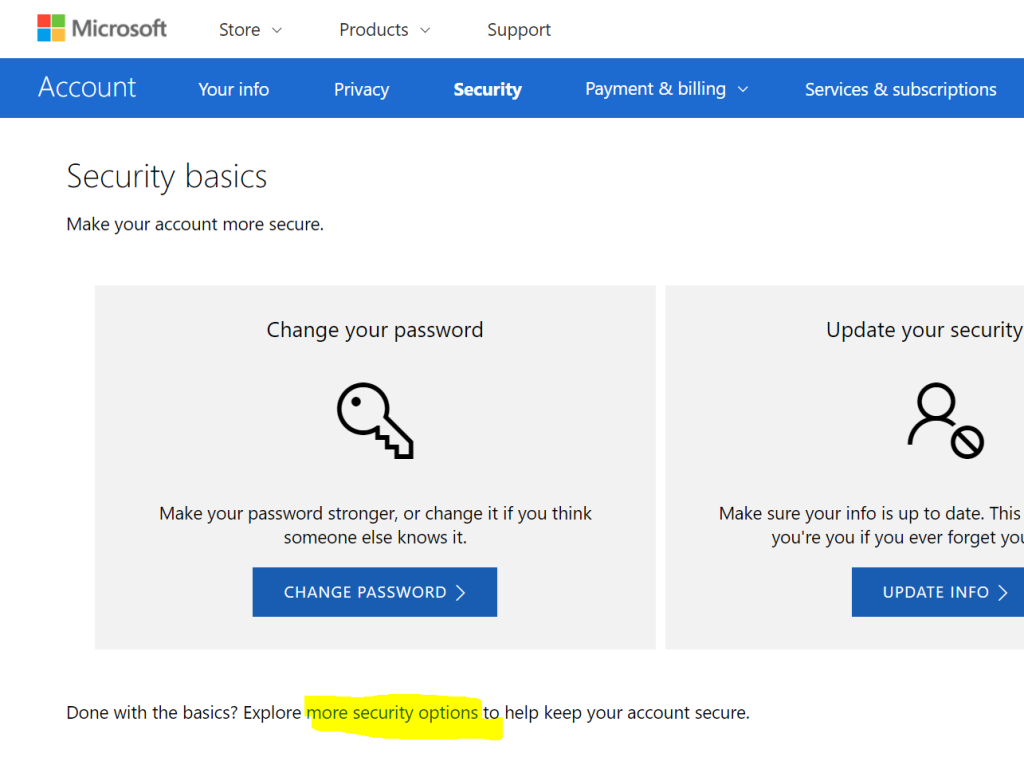
Task: Click the Update your security card title
Action: pyautogui.click(x=925, y=330)
